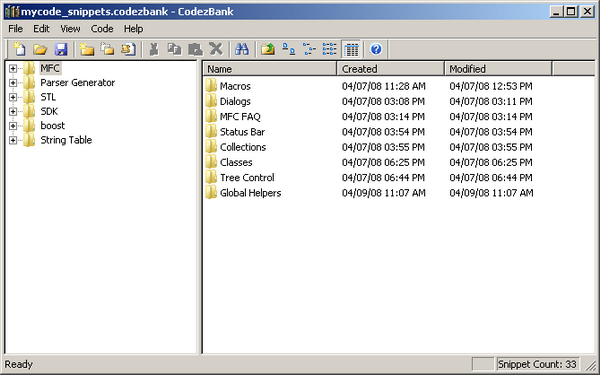Click the Macros created date 11:28 AM
This screenshot has height=375, width=600.
point(384,86)
